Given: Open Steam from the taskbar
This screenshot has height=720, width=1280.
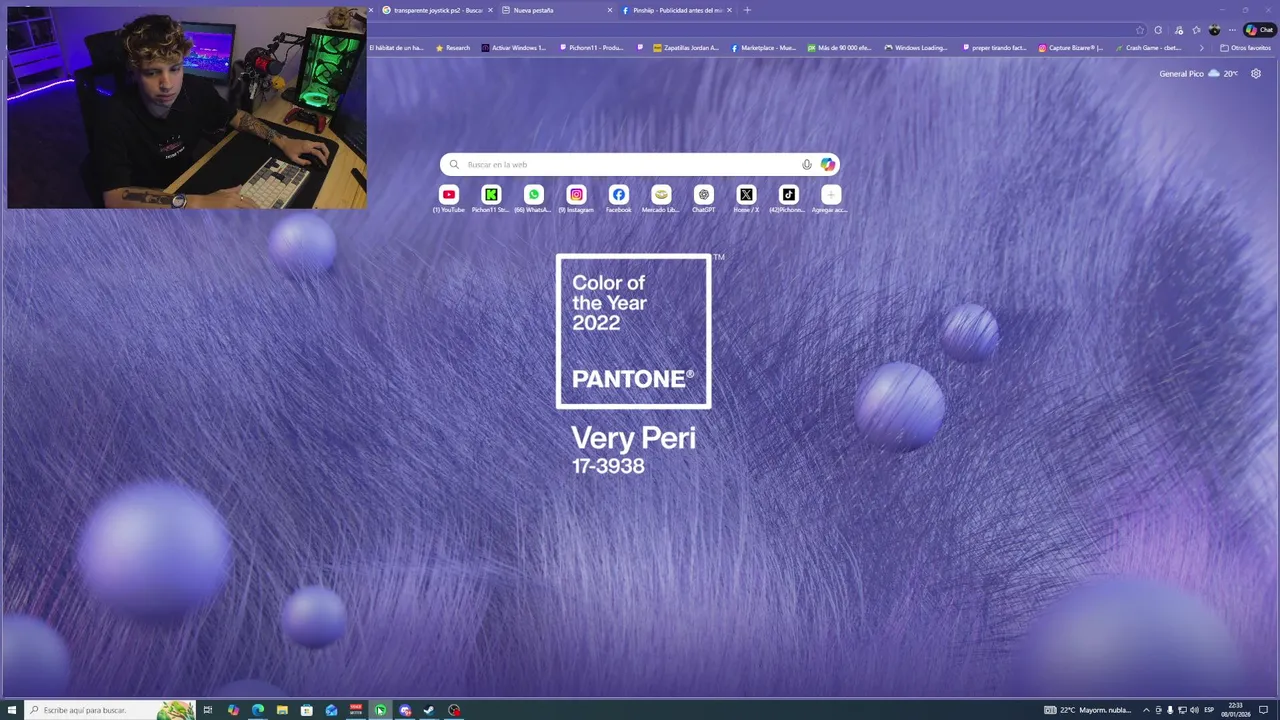Looking at the screenshot, I should (429, 710).
